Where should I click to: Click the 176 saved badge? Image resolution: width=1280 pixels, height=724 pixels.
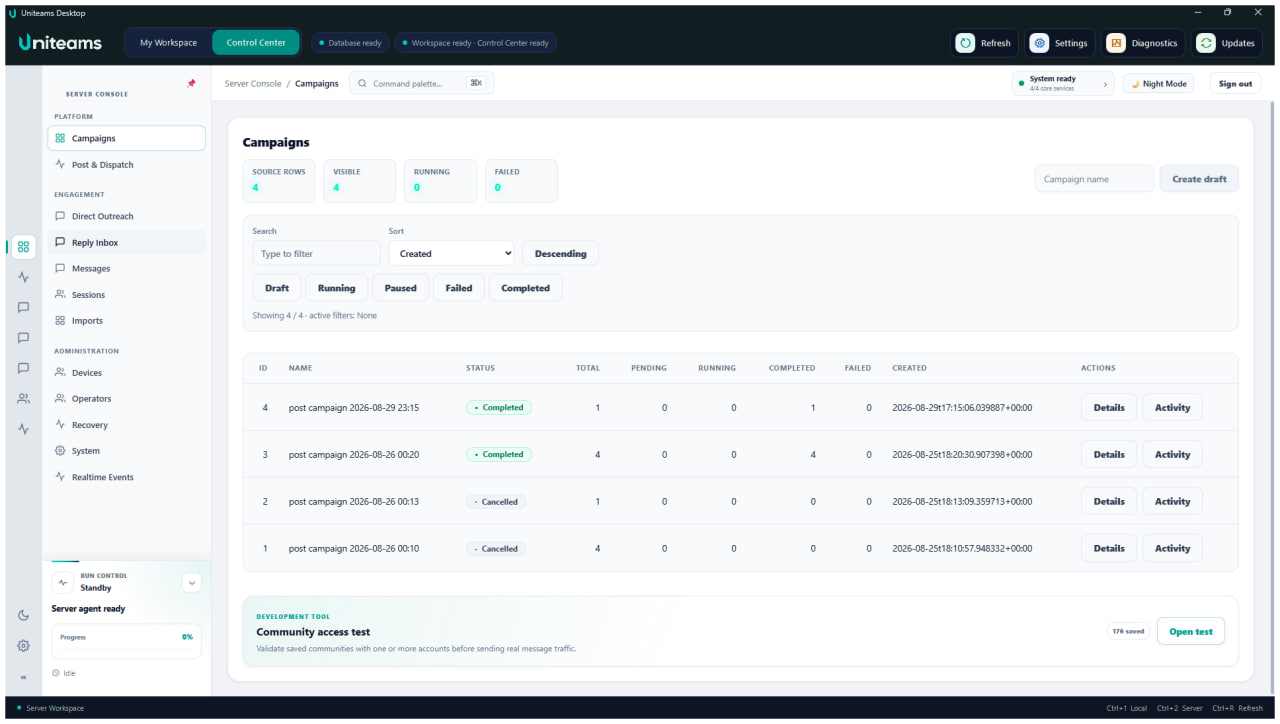pos(1128,632)
